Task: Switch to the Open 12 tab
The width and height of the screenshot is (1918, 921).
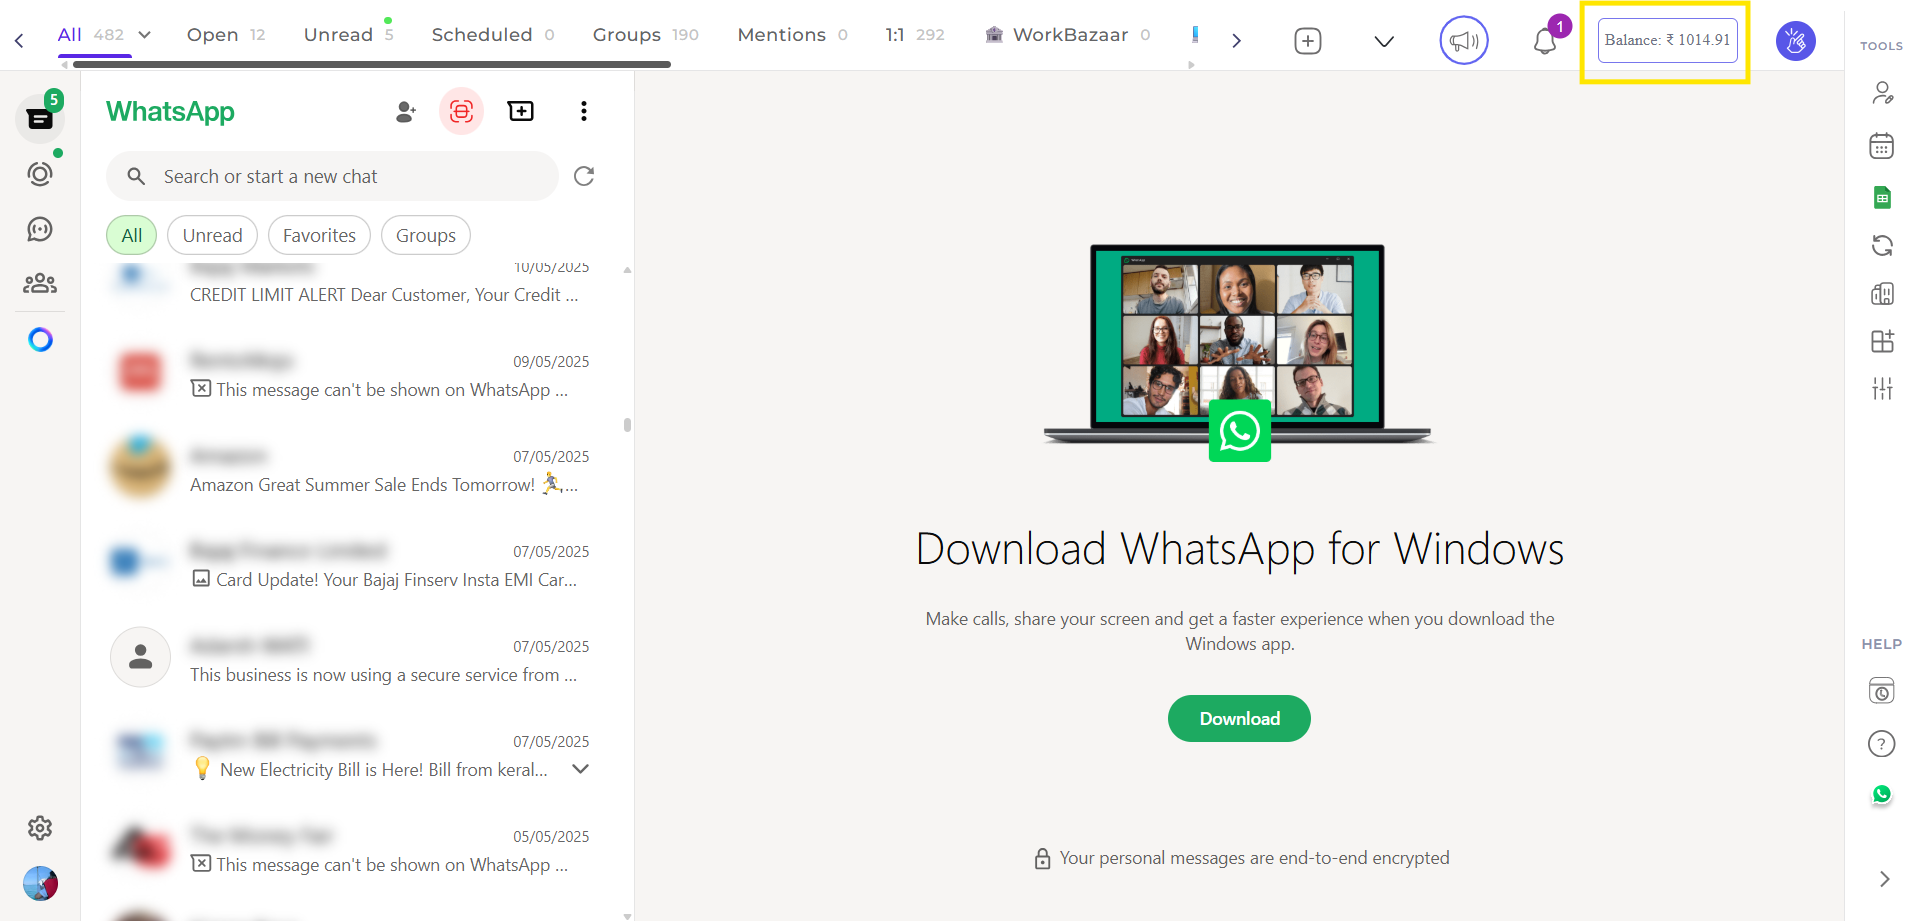Action: point(226,35)
